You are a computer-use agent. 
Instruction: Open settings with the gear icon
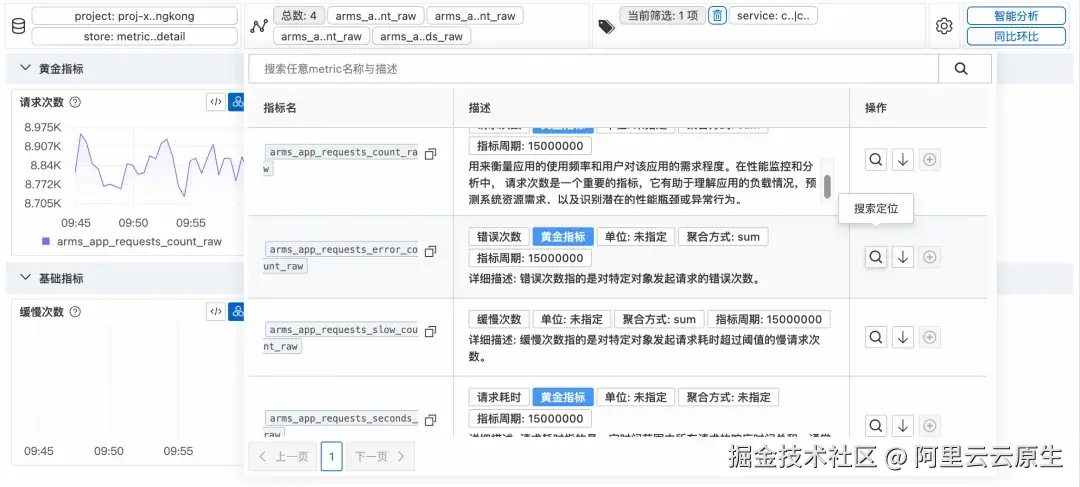coord(944,26)
